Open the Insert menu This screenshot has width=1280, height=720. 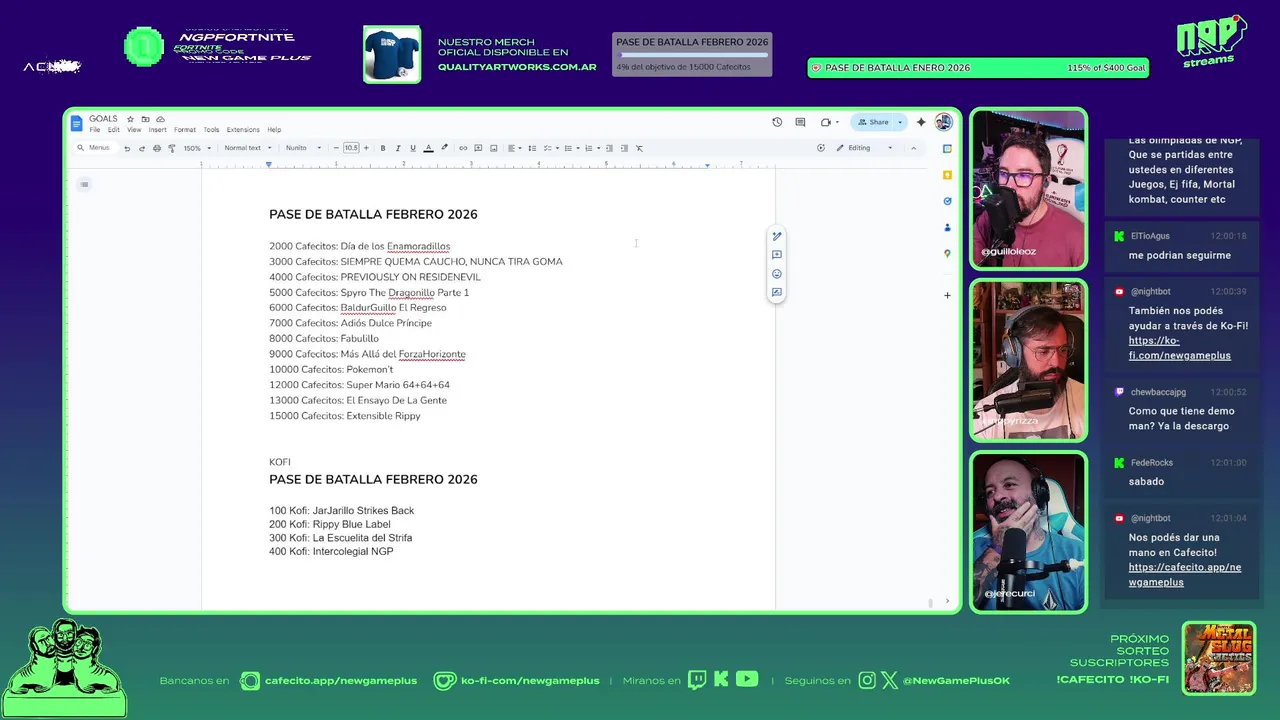[158, 130]
